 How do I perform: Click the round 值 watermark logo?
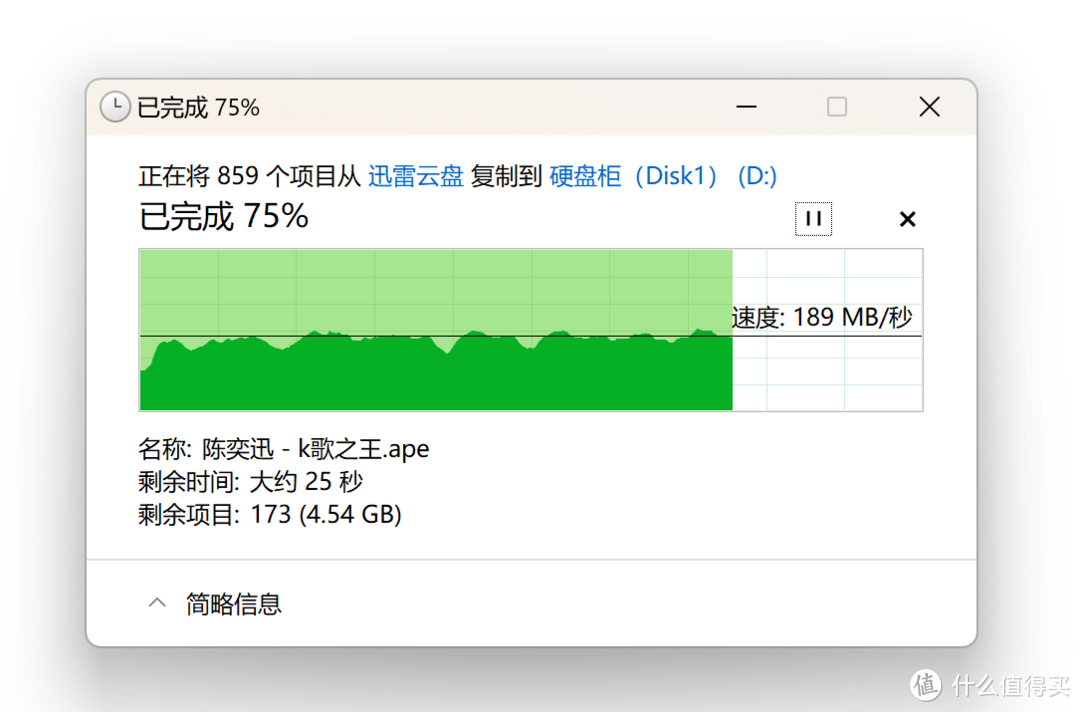click(x=925, y=684)
